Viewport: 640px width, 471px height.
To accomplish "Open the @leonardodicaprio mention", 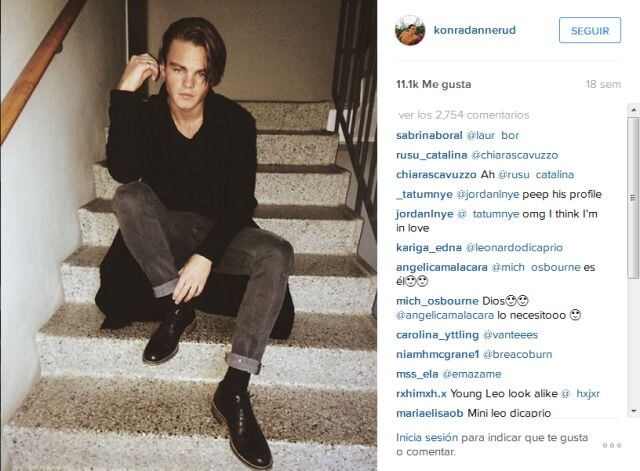I will [514, 248].
